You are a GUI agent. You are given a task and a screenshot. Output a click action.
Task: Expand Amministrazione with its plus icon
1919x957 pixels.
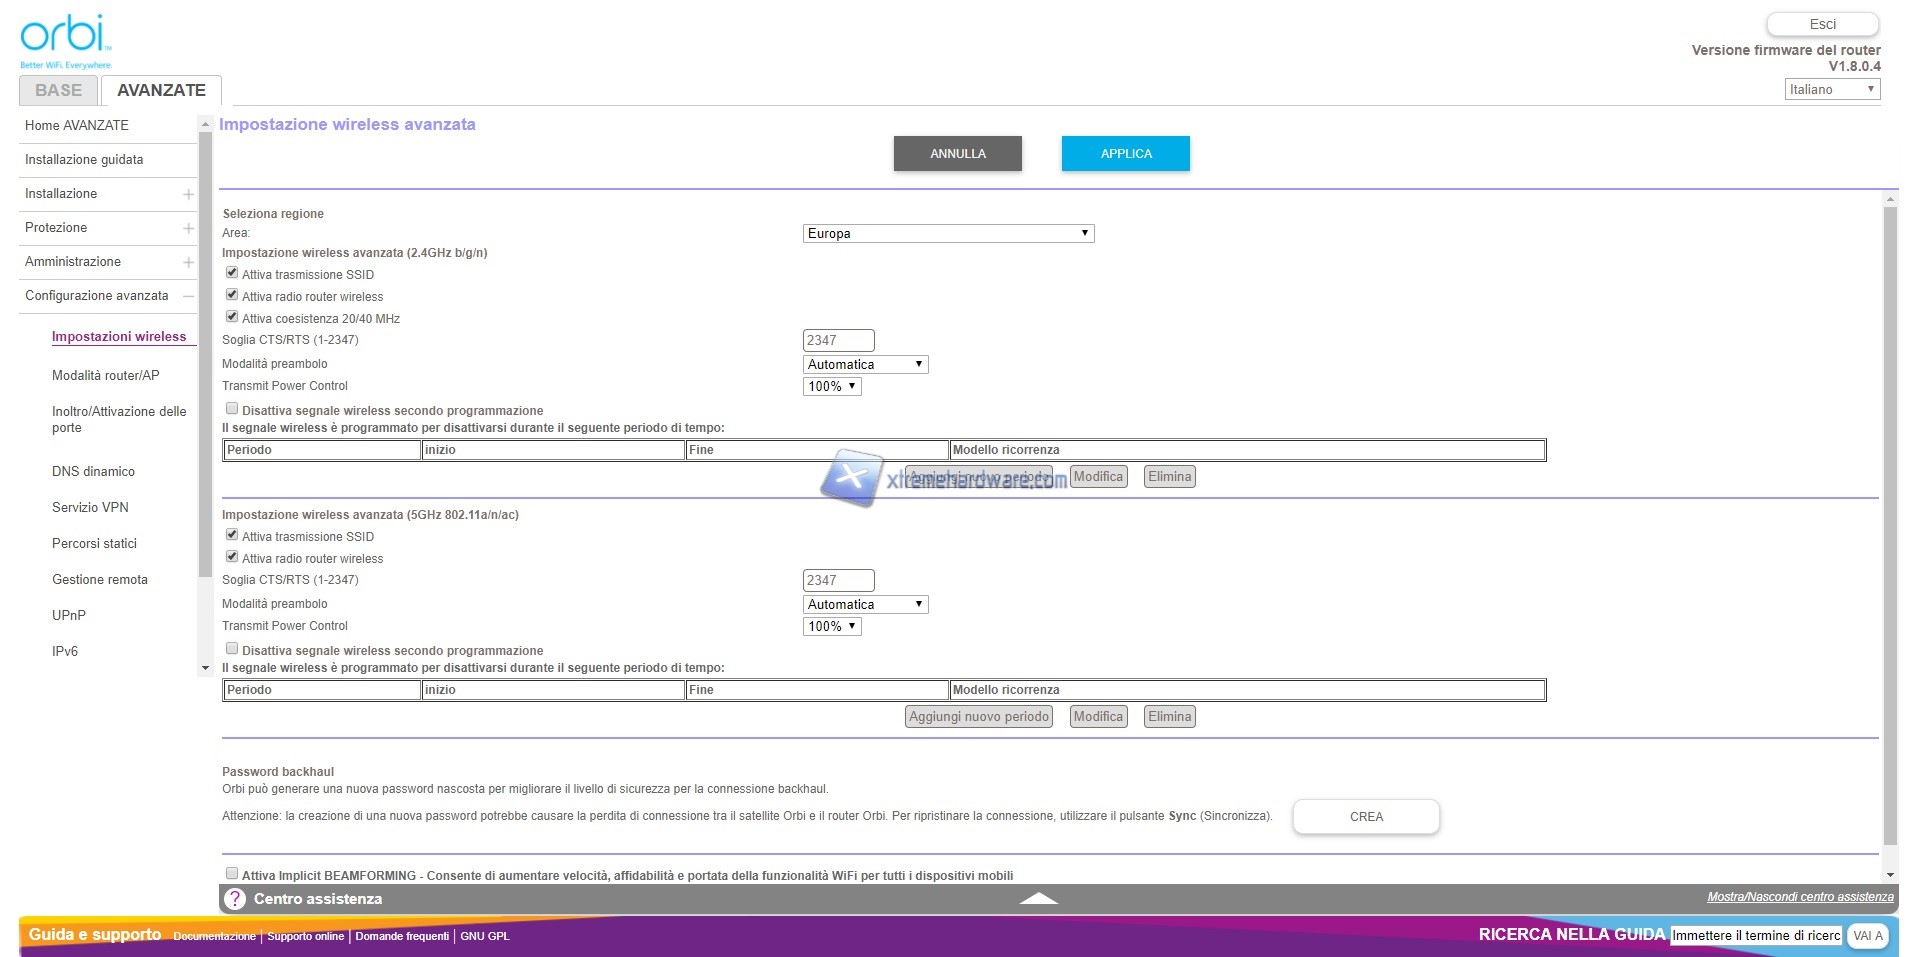coord(188,262)
